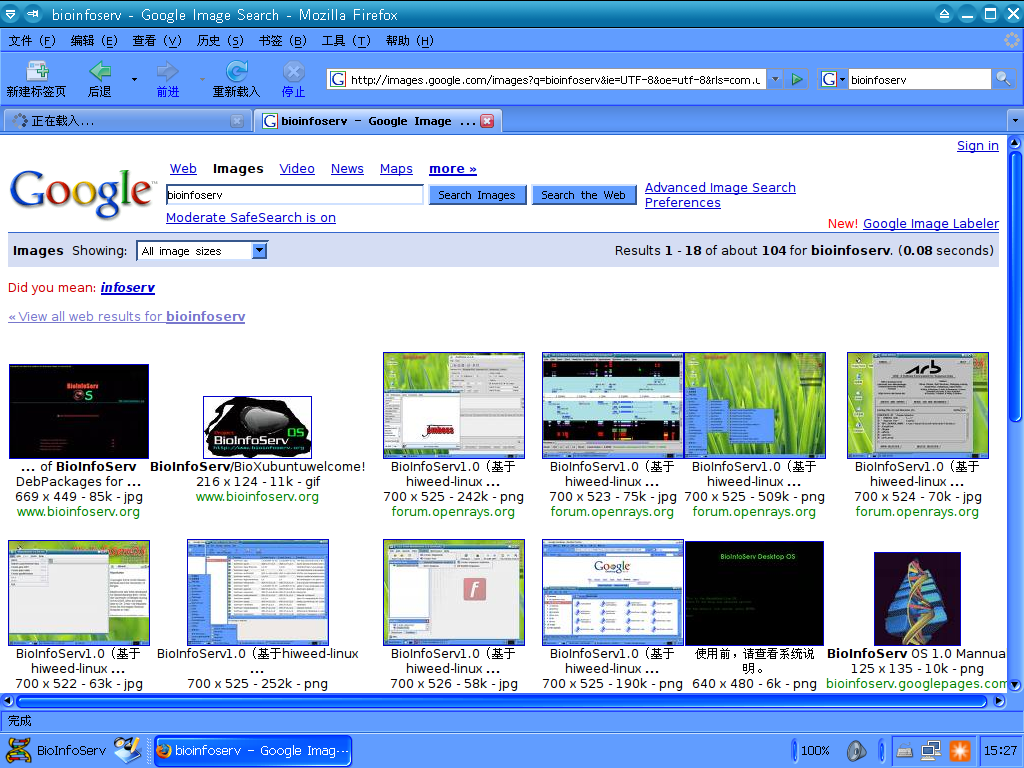Click the toolbar search box containing bioinfoserv

920,80
